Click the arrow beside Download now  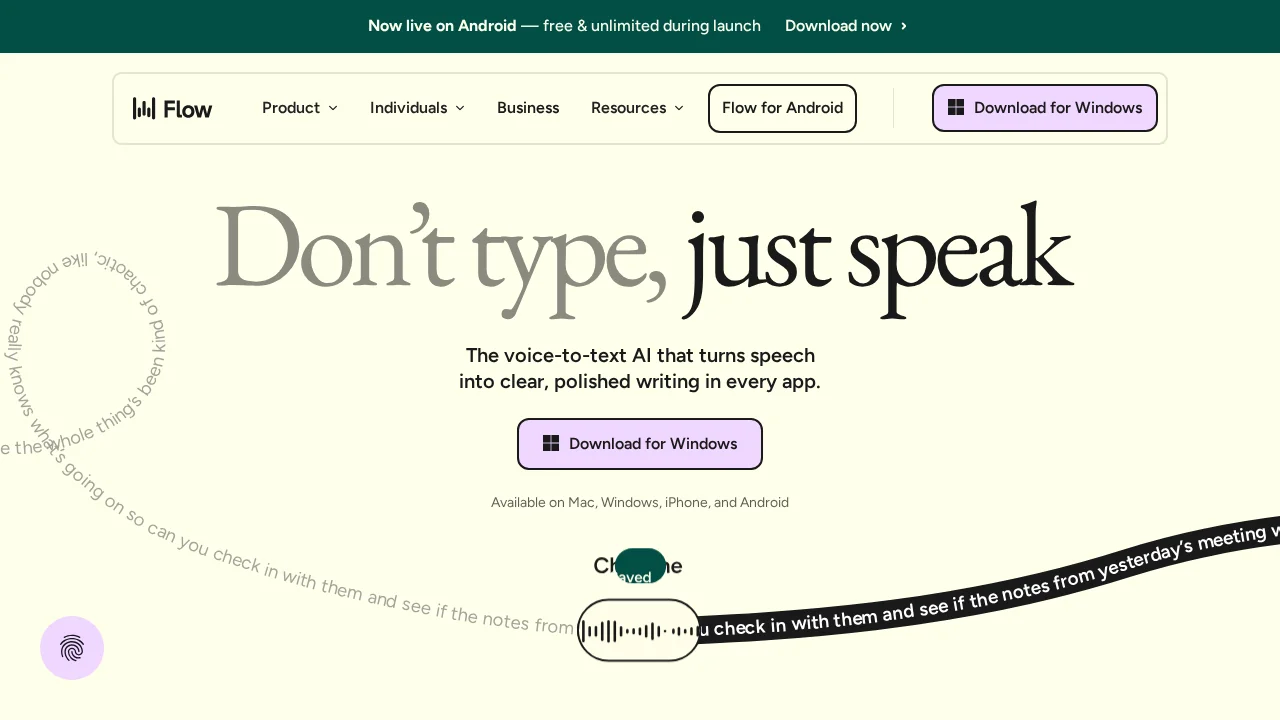[904, 26]
